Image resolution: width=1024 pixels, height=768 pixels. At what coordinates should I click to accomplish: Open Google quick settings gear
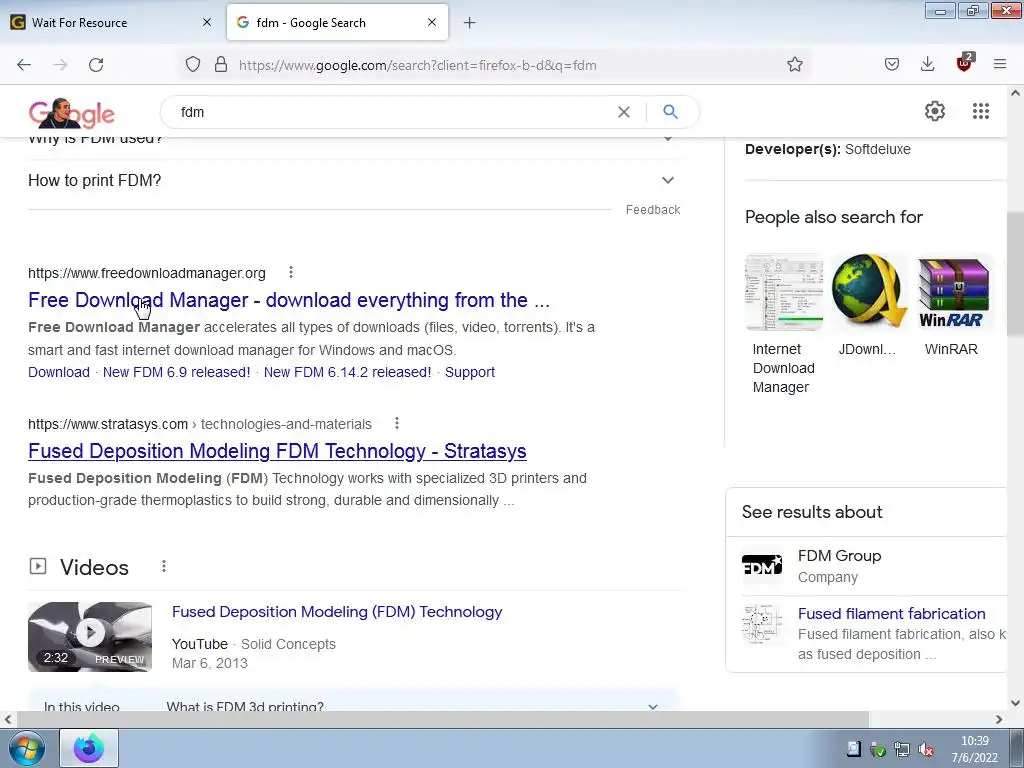coord(935,111)
